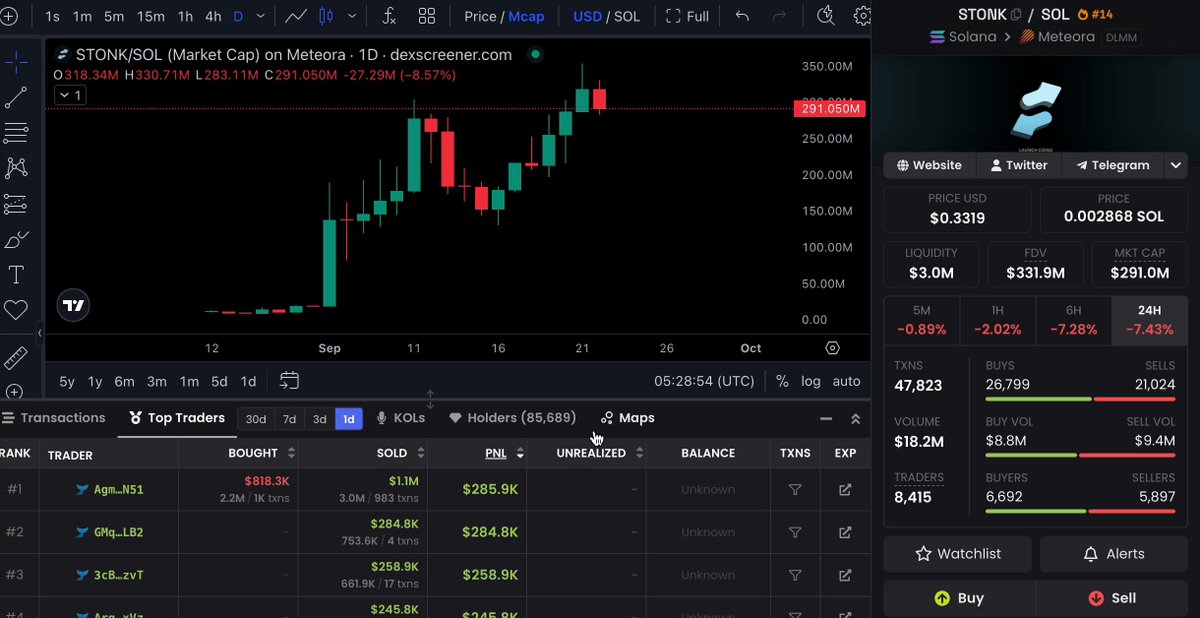Screen dimensions: 1200x618
Task: Toggle auto scale on chart
Action: point(846,381)
